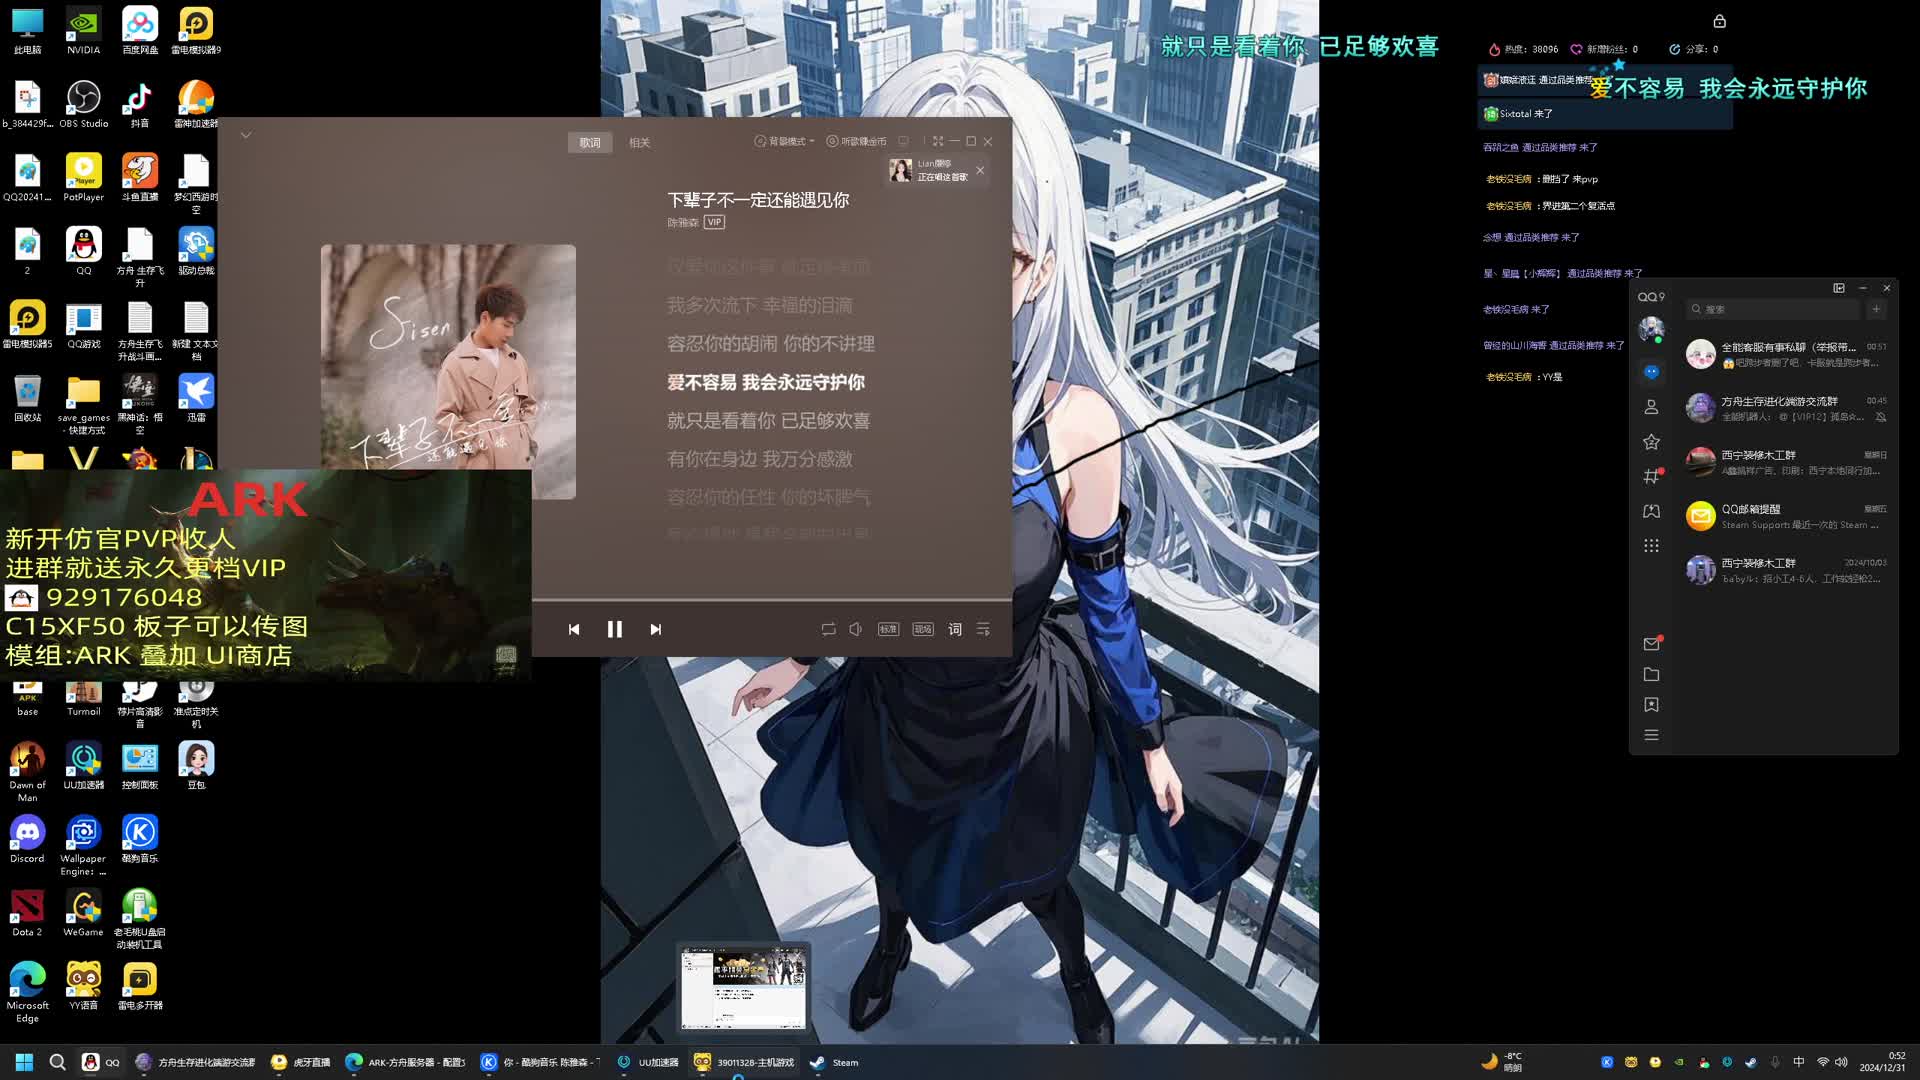The width and height of the screenshot is (1920, 1080).
Task: Click the + button to add QQ contact
Action: (x=1877, y=309)
